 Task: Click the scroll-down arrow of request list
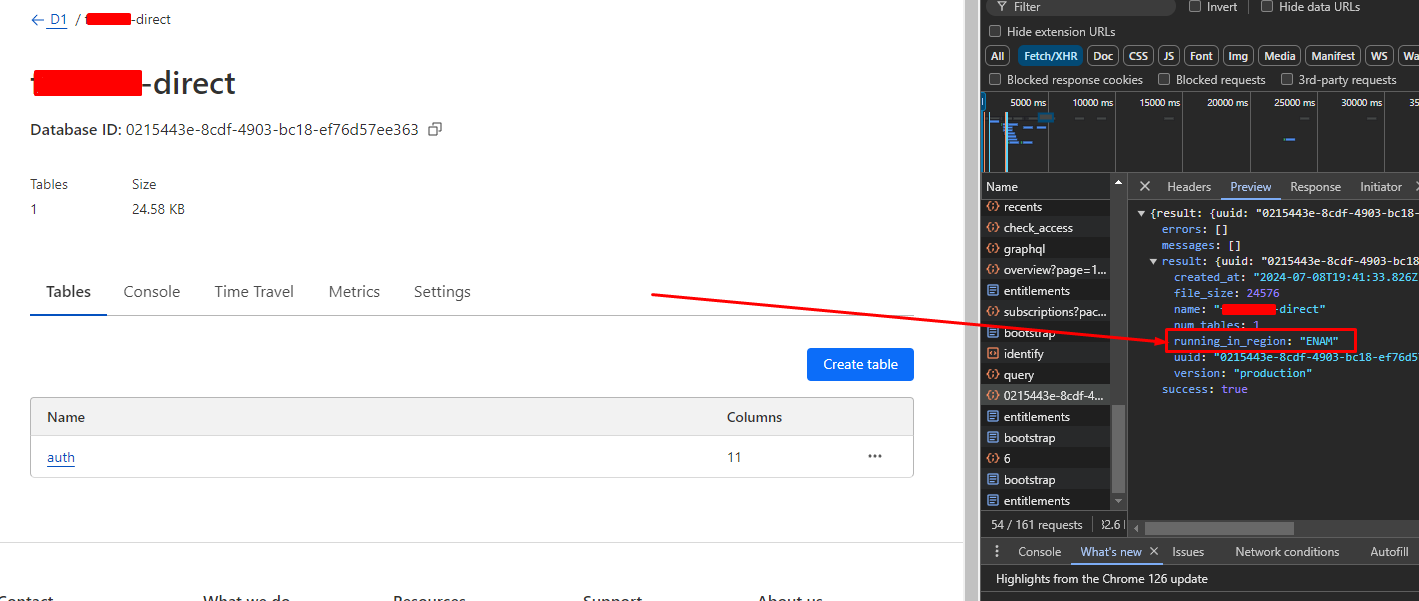[1118, 502]
